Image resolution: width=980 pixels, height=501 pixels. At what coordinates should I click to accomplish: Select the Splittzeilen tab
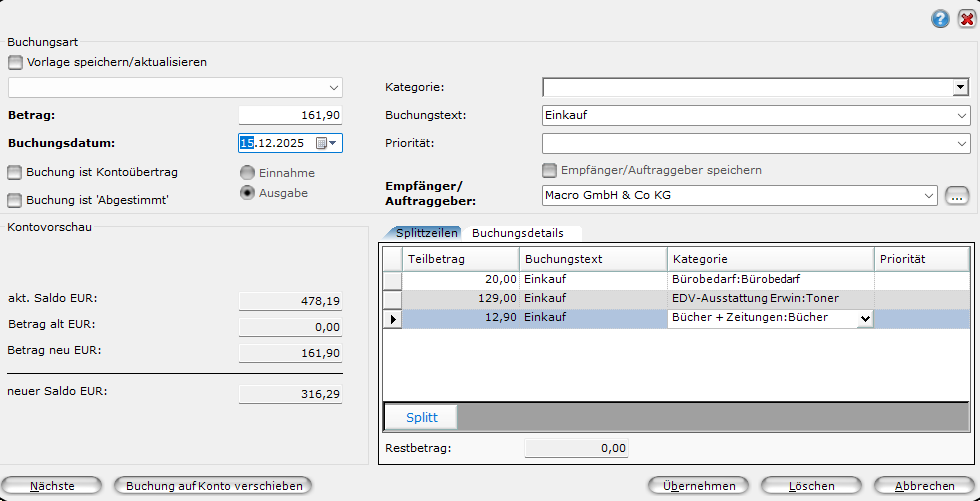(427, 233)
